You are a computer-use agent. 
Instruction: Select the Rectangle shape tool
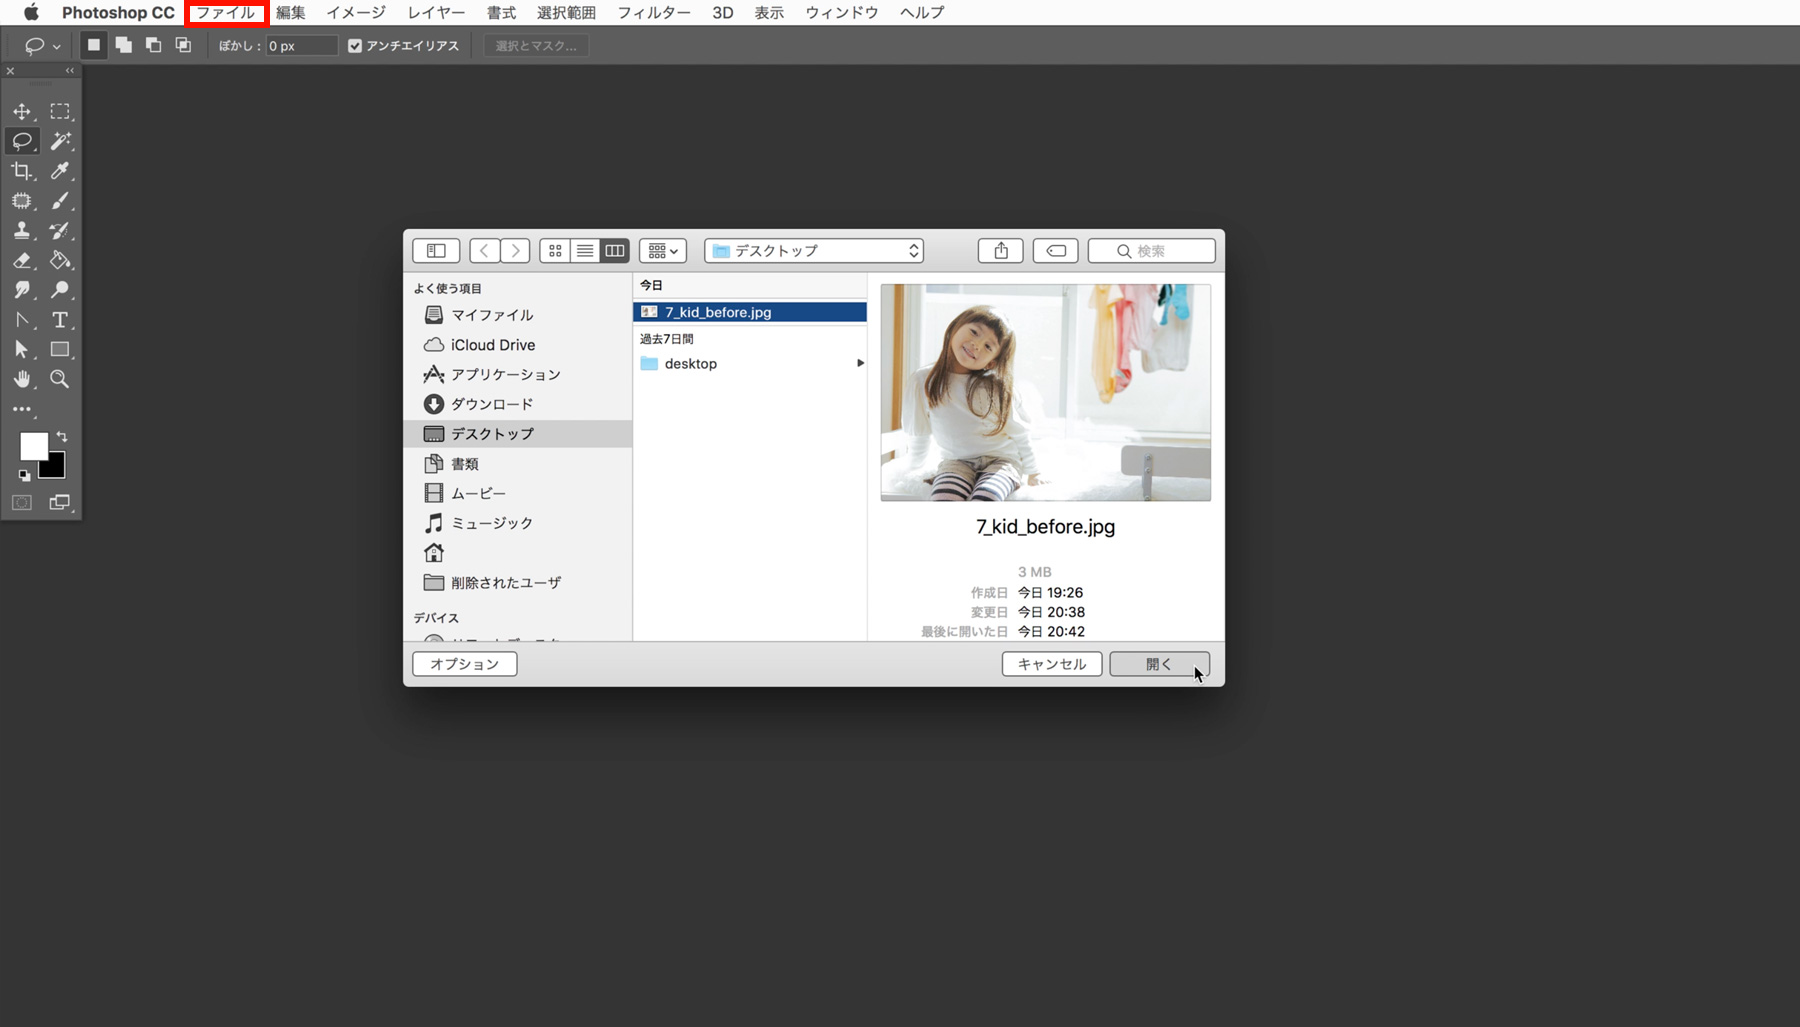60,350
